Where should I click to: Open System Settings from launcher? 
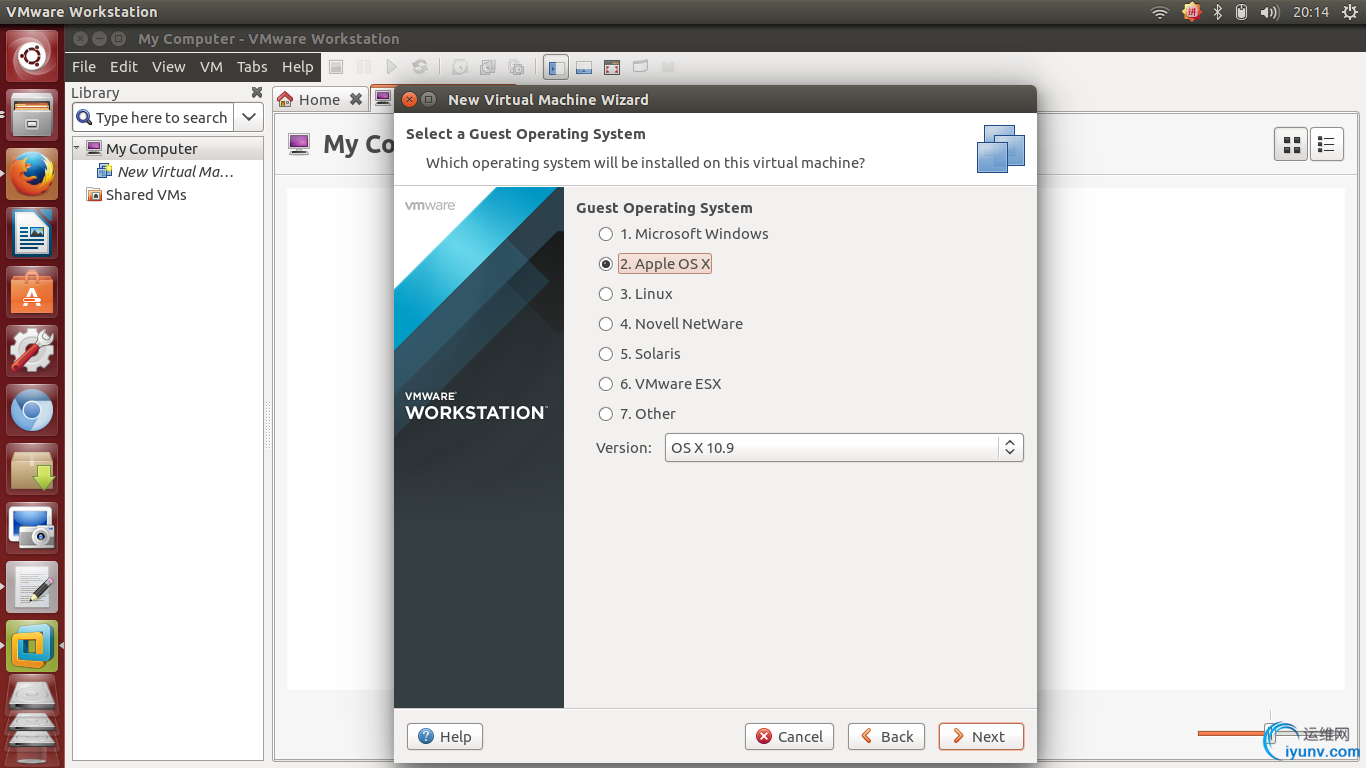32,350
